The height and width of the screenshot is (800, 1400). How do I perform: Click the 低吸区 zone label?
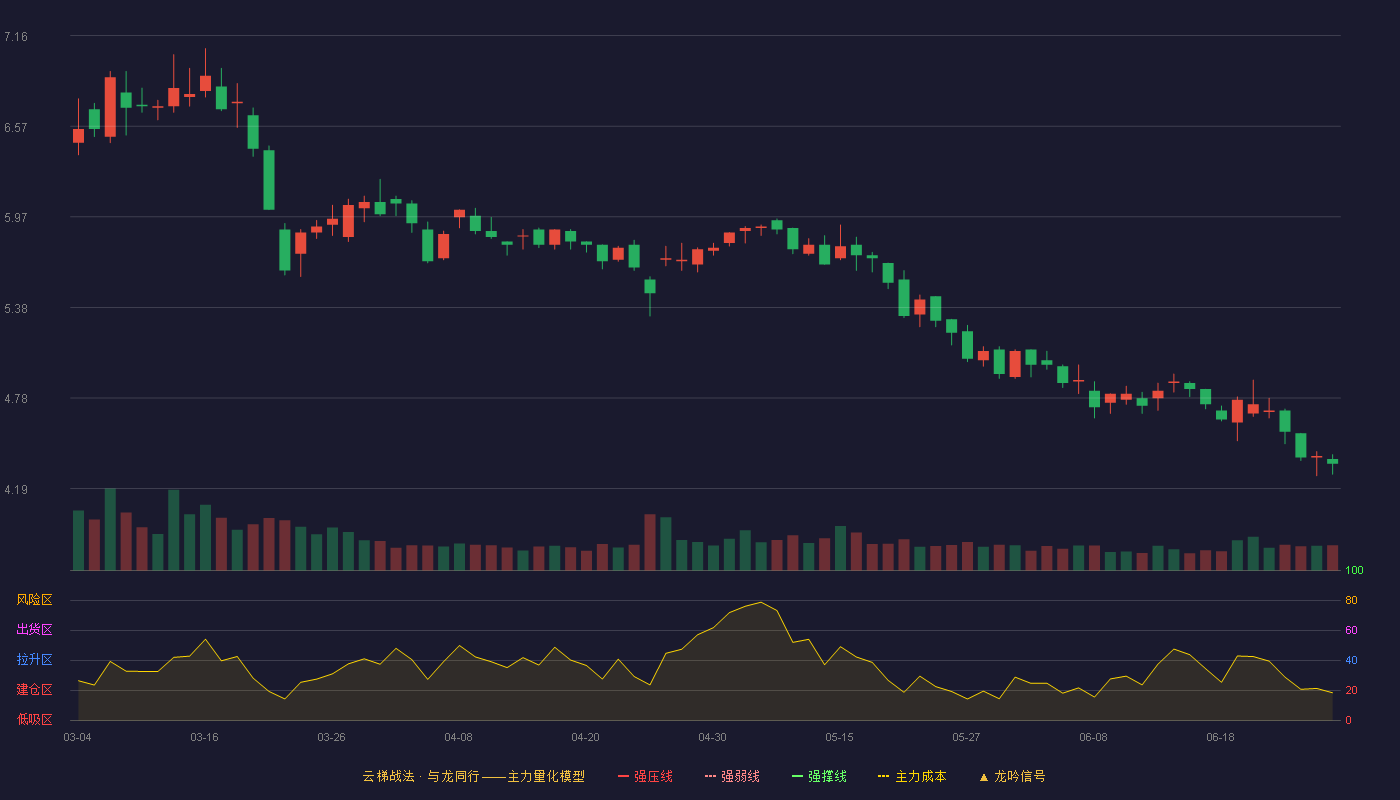(x=34, y=719)
